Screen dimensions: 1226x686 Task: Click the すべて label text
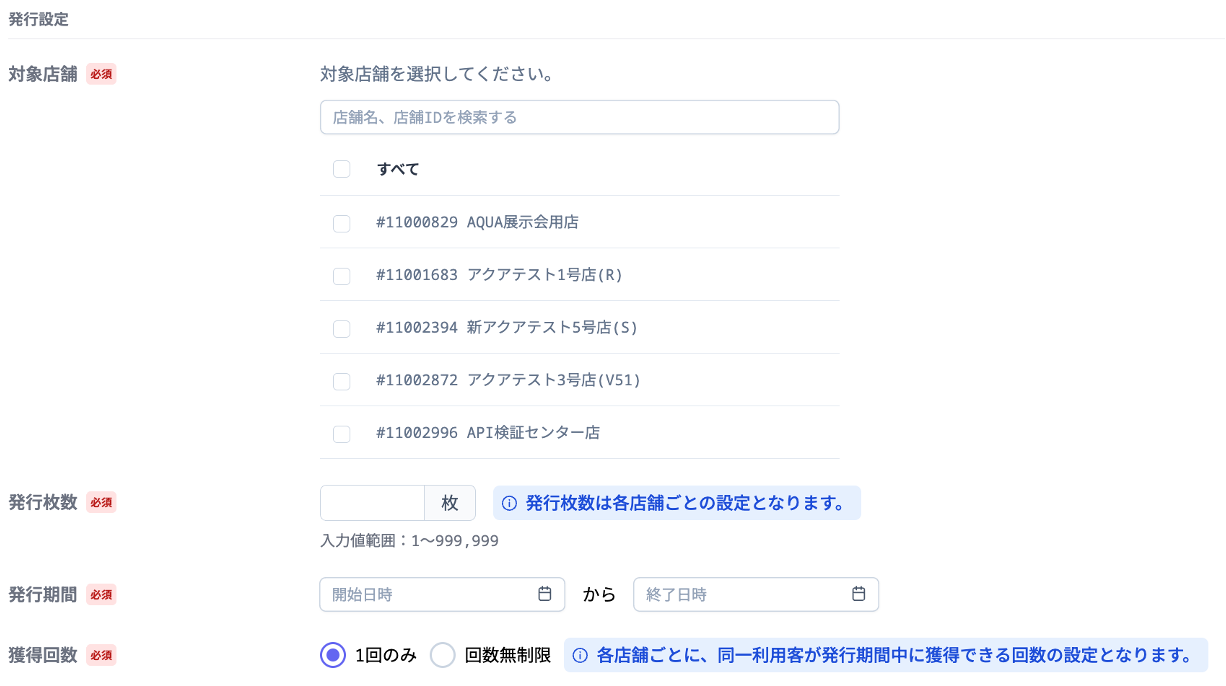pos(398,169)
